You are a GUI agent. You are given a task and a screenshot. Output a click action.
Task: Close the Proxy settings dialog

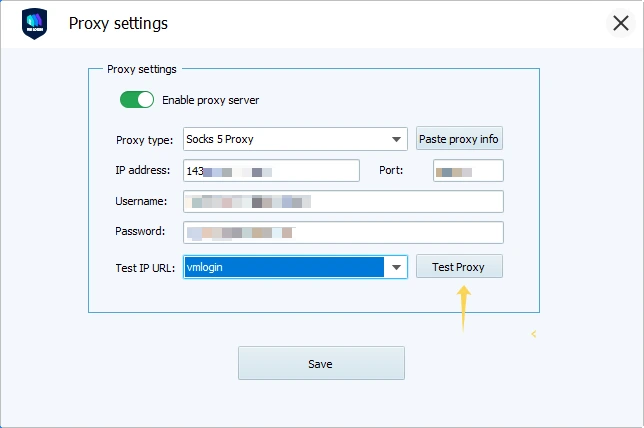coord(621,23)
